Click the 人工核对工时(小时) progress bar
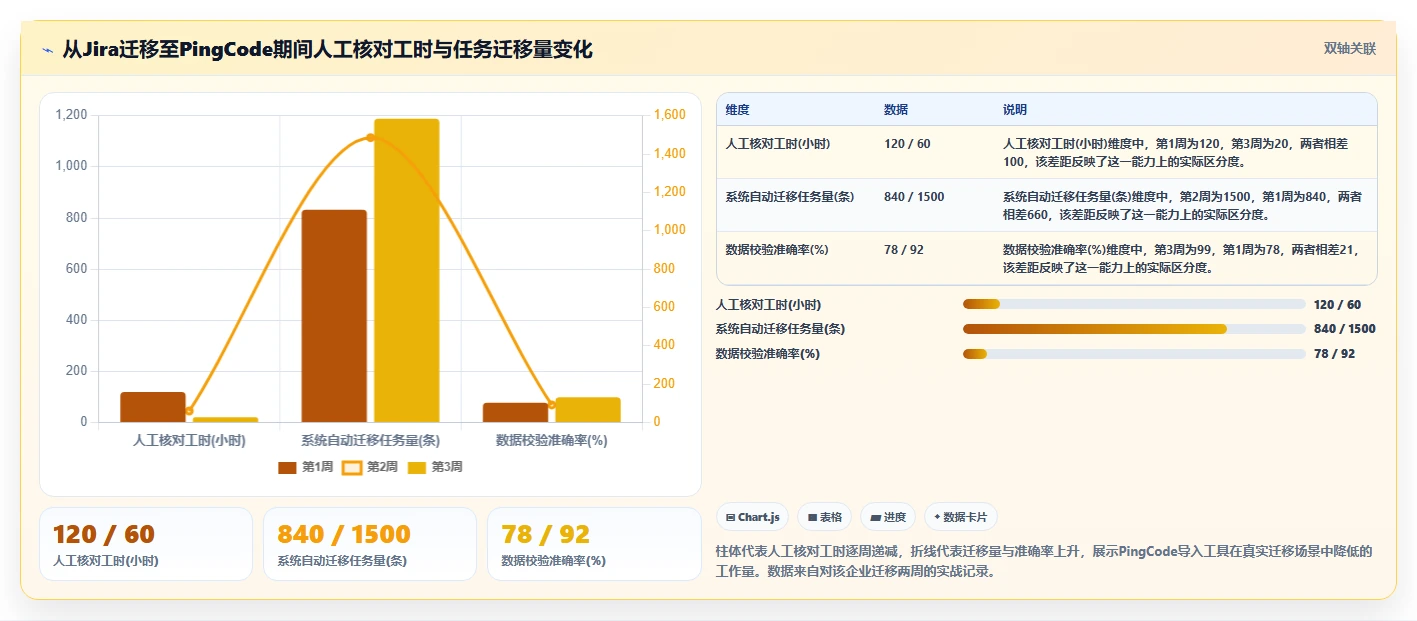Image resolution: width=1417 pixels, height=621 pixels. tap(1134, 304)
